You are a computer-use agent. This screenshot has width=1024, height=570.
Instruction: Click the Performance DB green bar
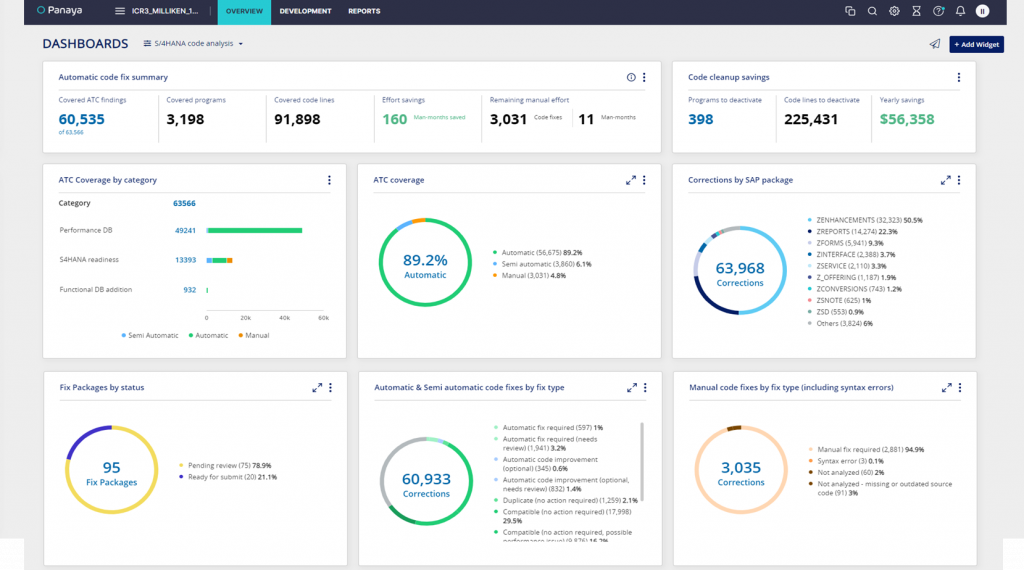[x=256, y=230]
